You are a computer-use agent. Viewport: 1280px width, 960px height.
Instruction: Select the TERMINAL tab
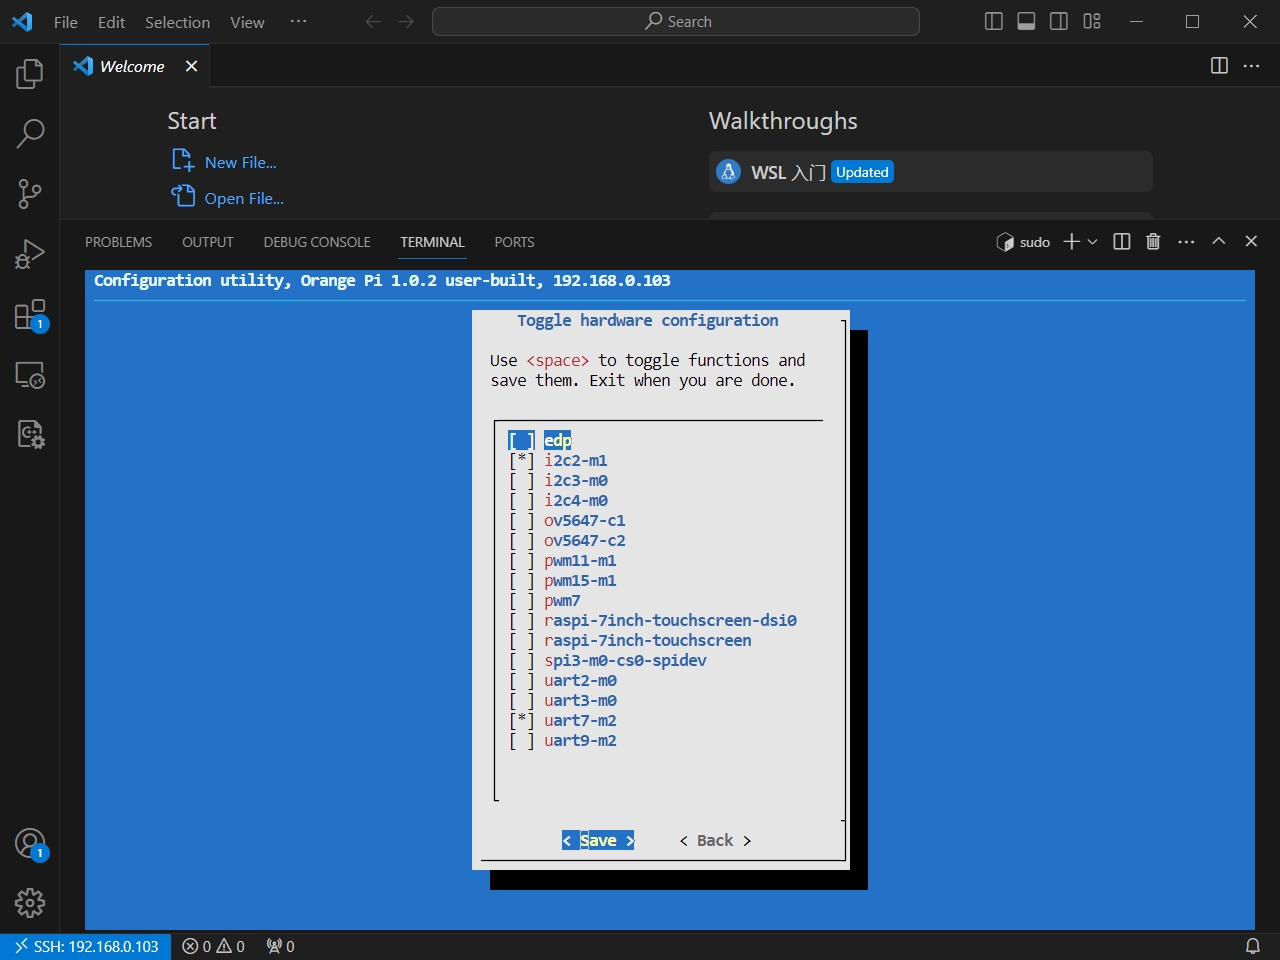click(x=432, y=242)
